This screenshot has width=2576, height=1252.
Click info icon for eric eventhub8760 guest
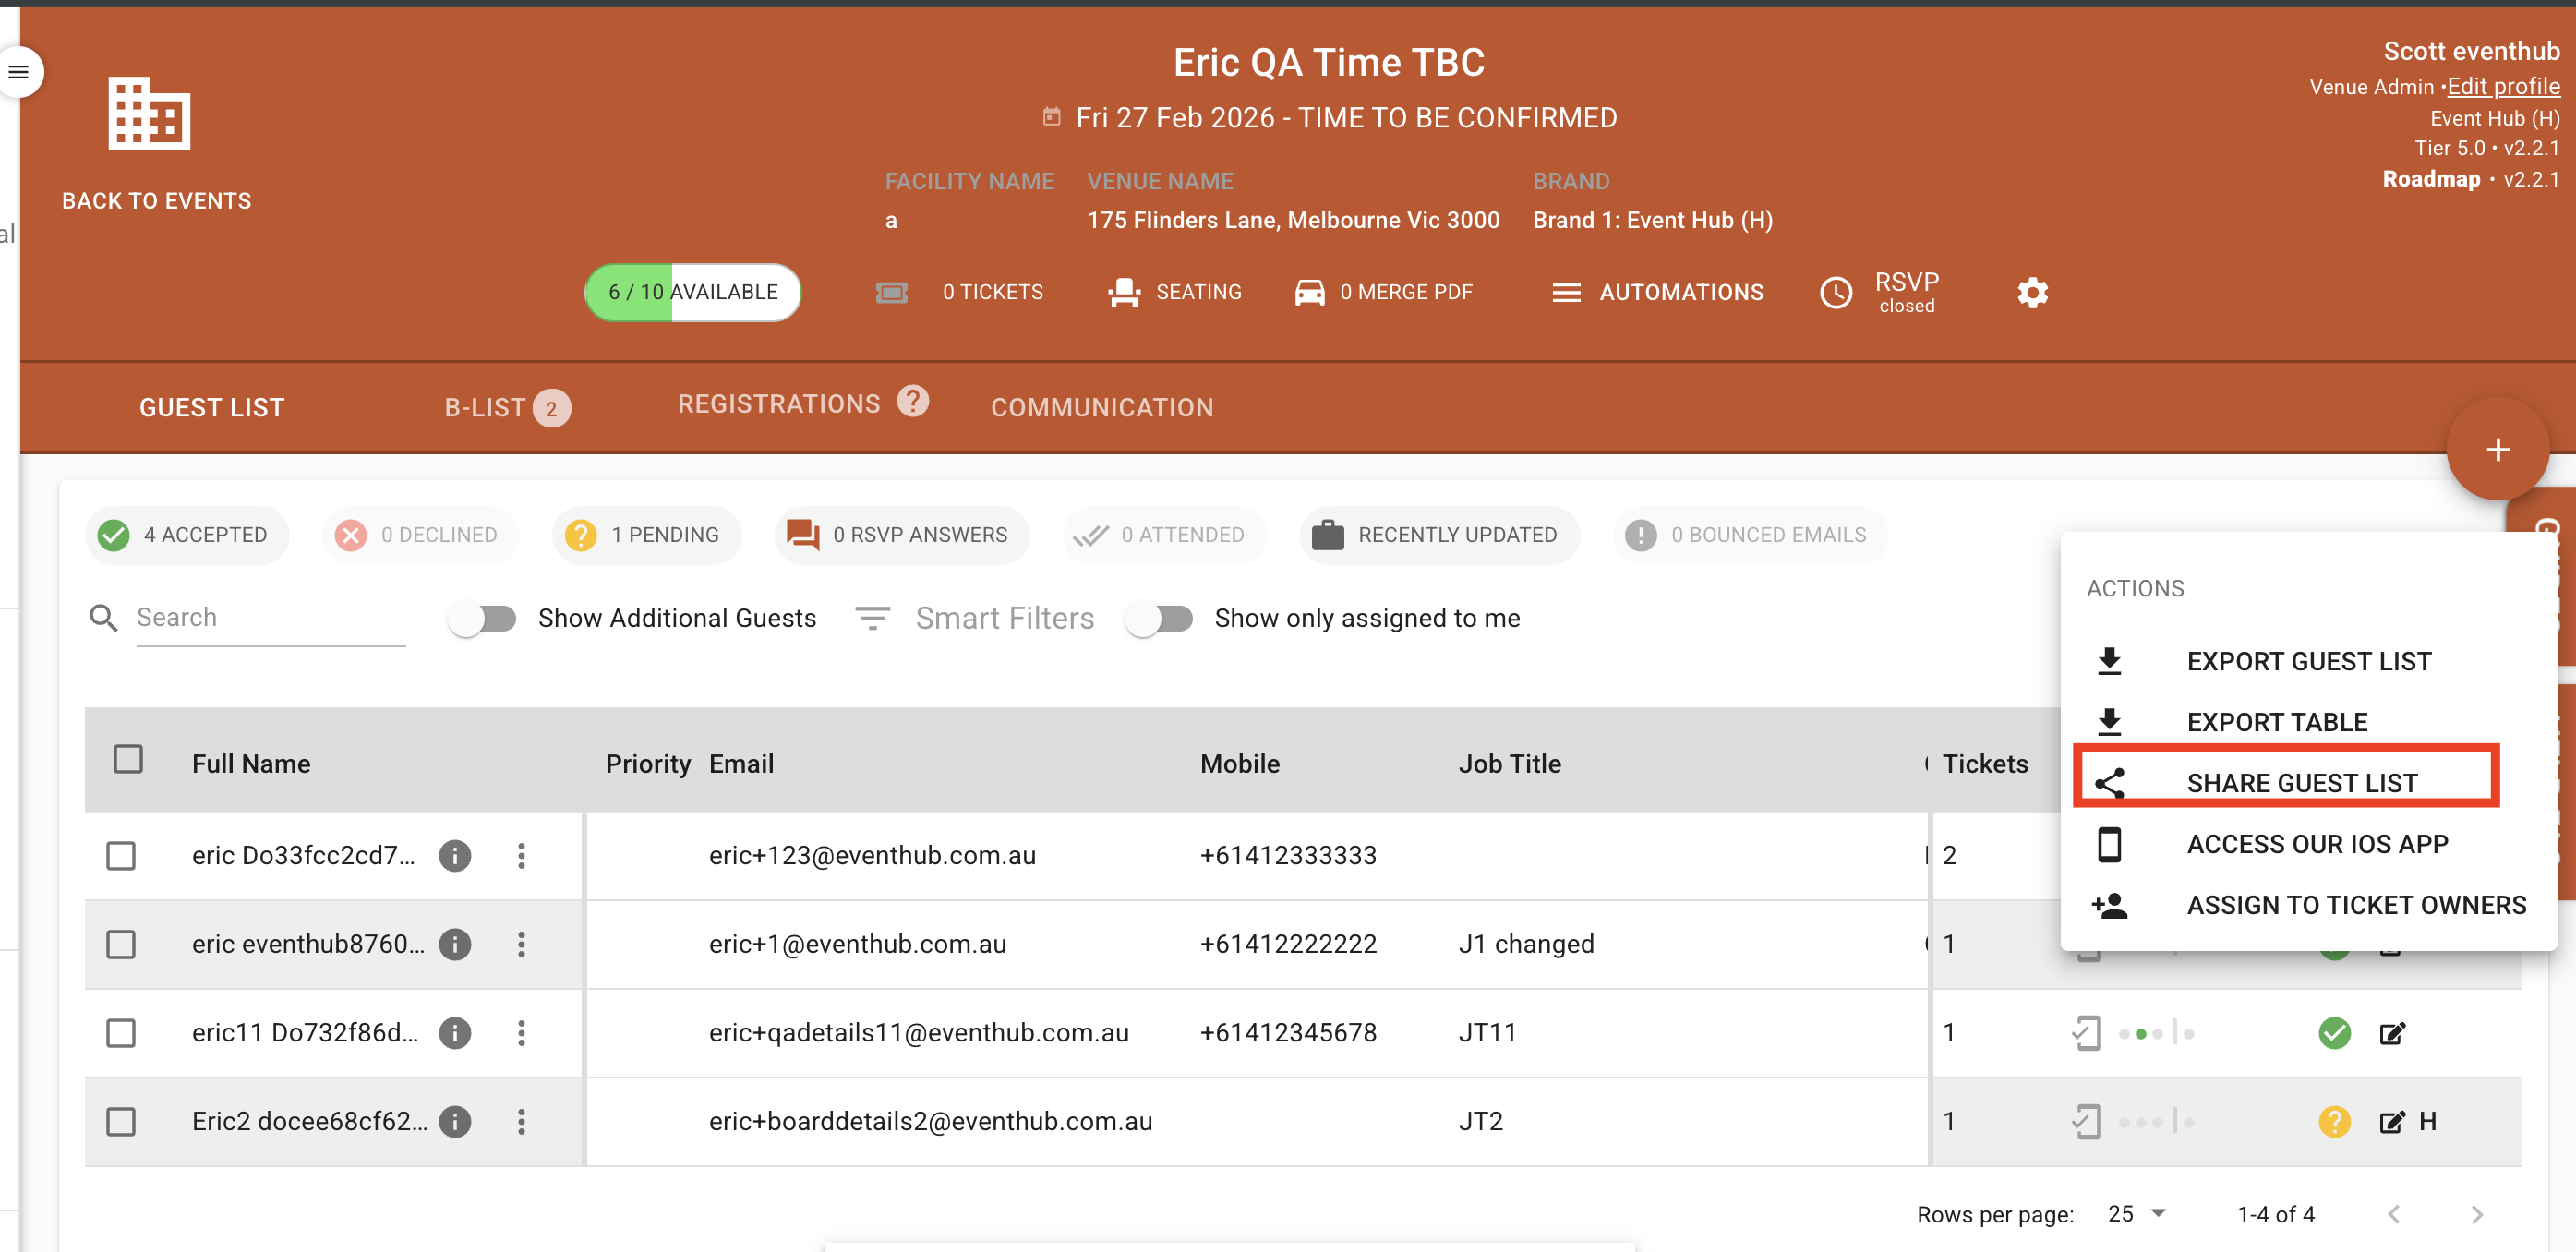(455, 944)
